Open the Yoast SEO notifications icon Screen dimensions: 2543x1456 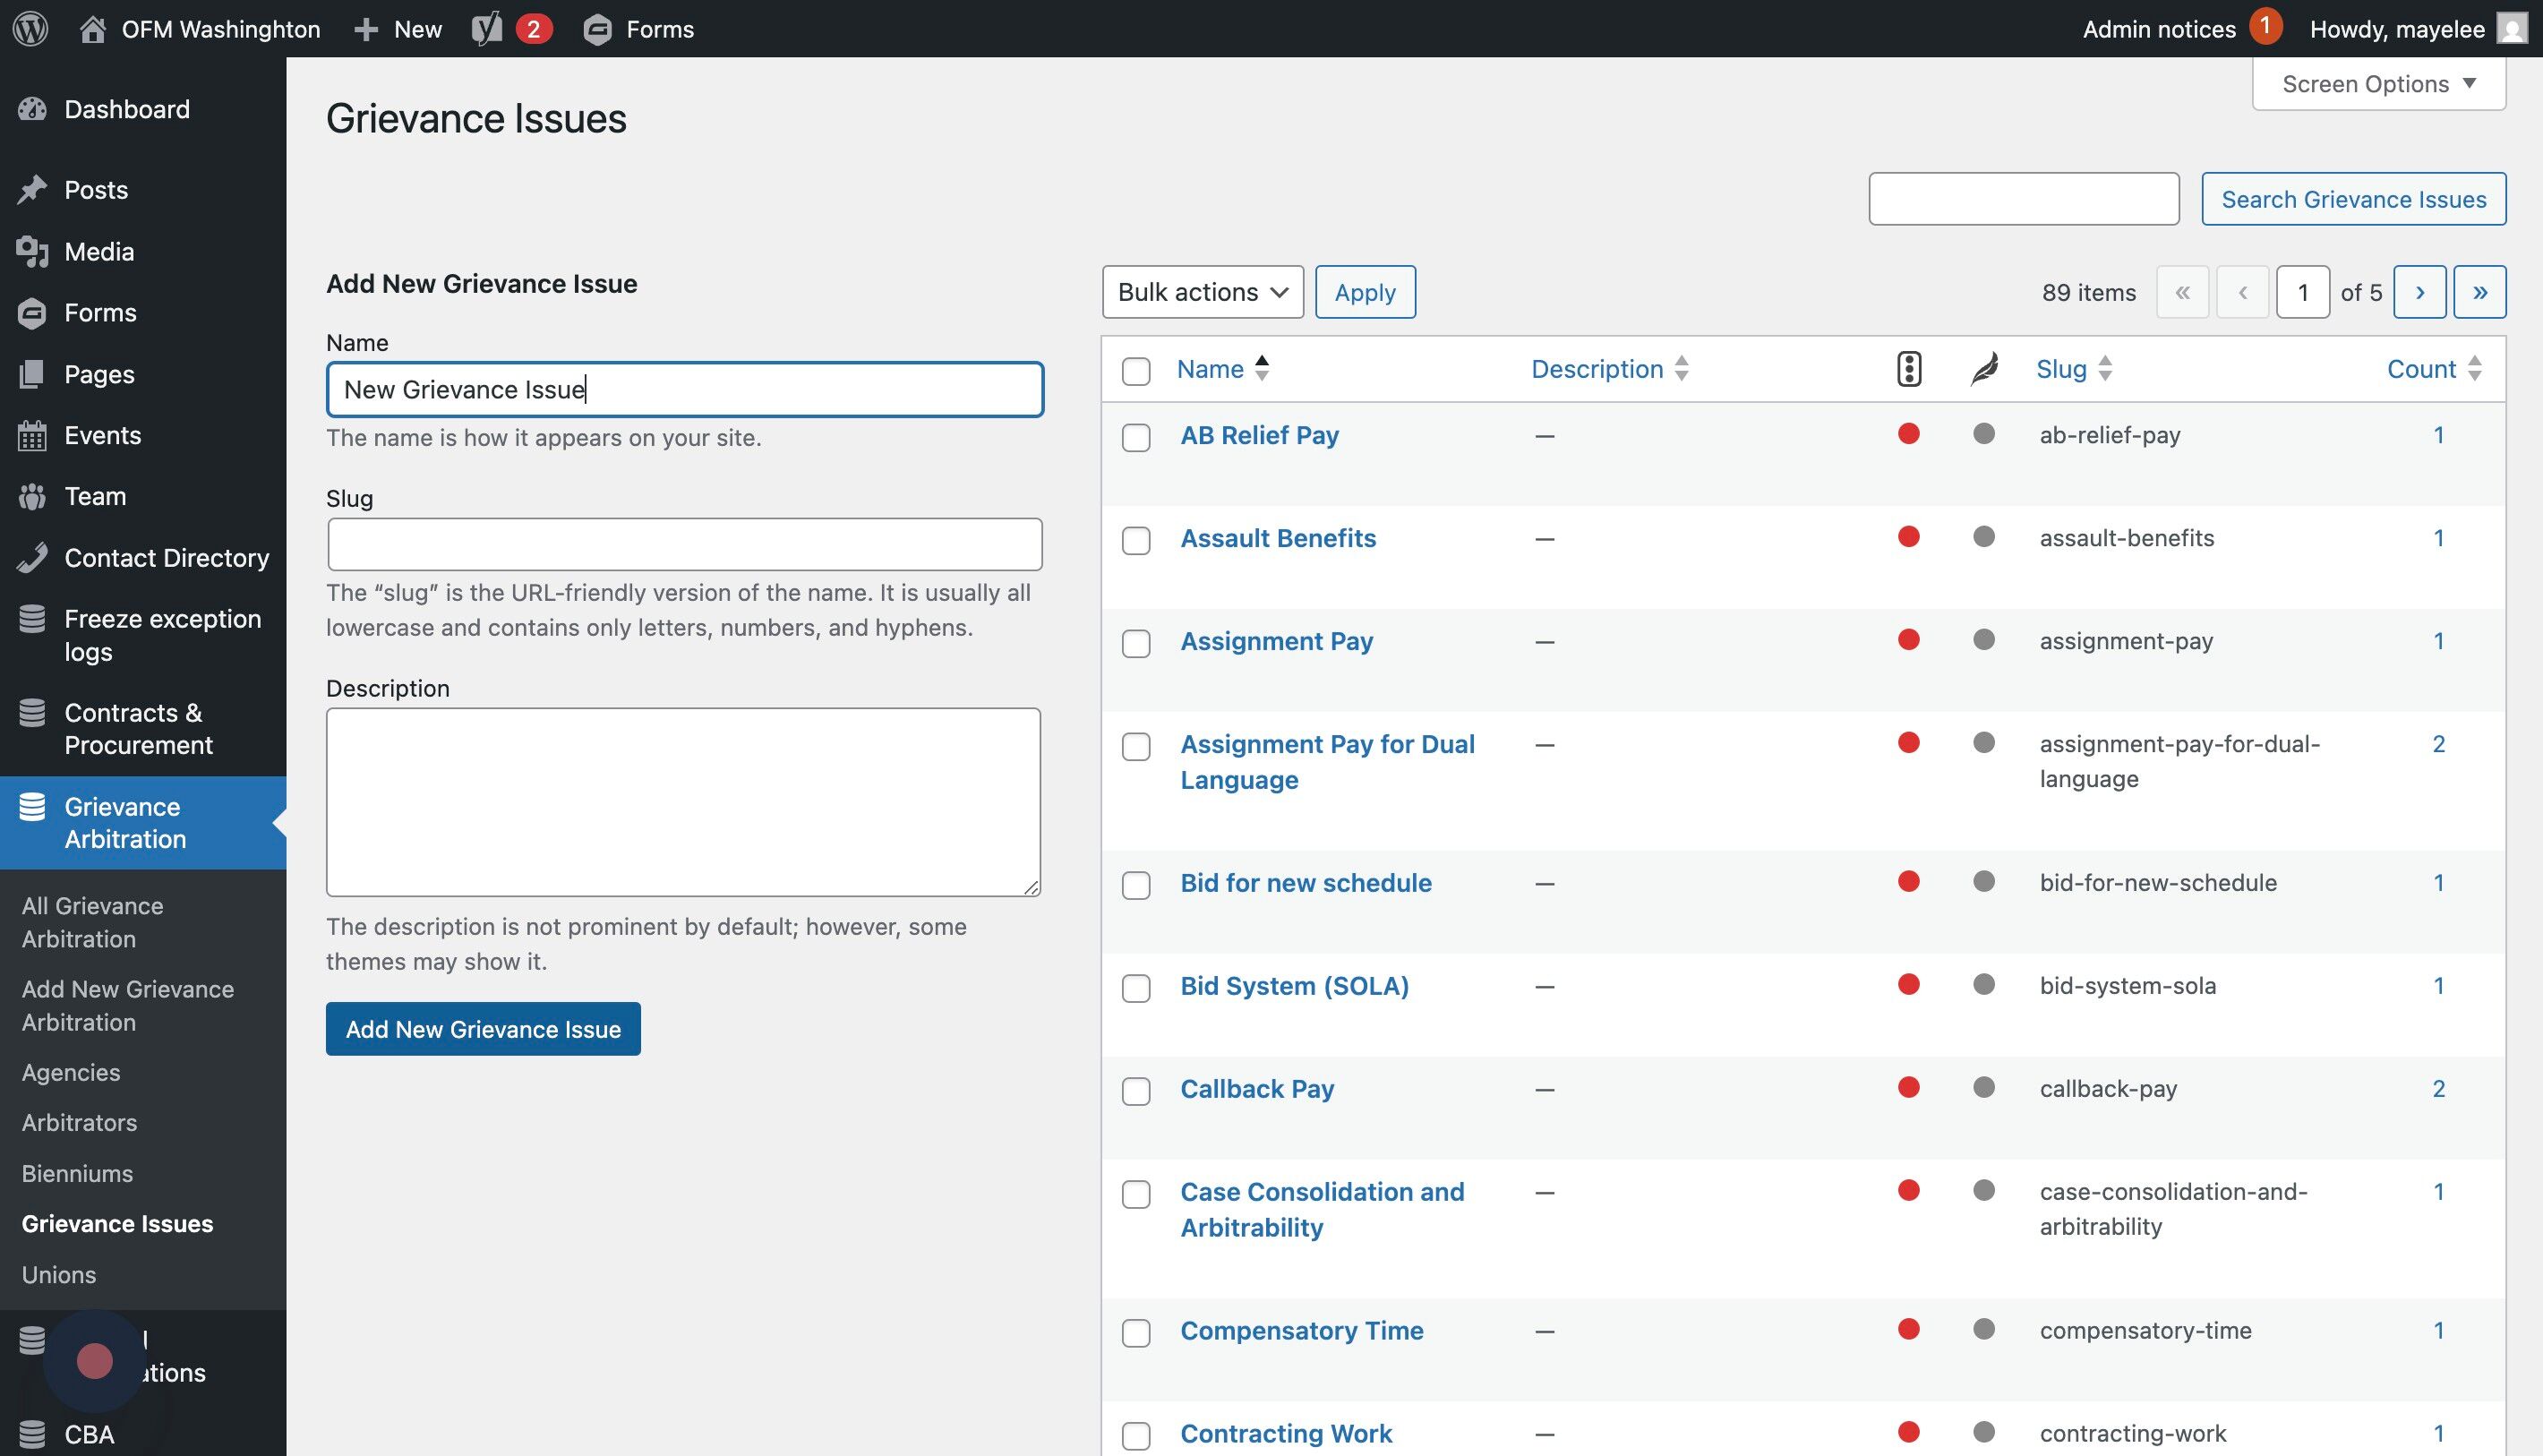click(x=487, y=29)
